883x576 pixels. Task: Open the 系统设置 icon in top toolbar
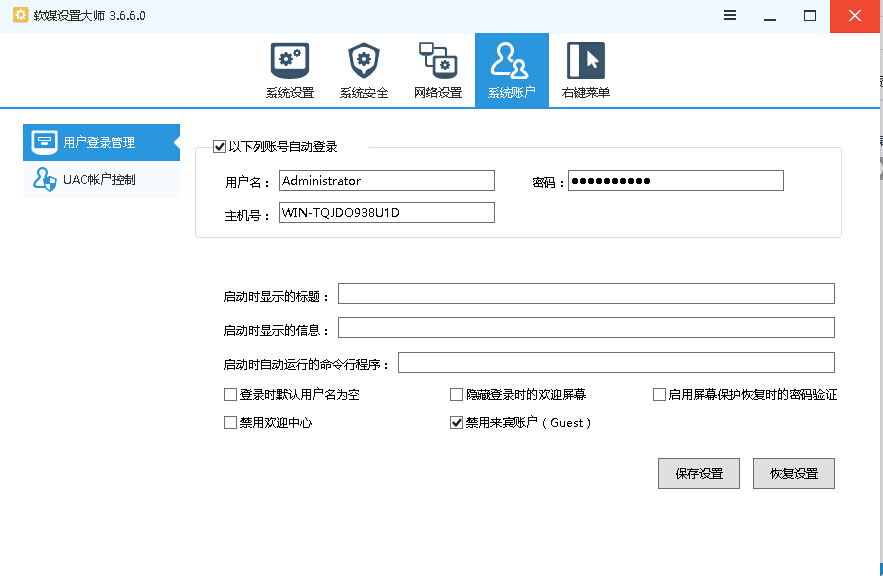click(x=290, y=61)
